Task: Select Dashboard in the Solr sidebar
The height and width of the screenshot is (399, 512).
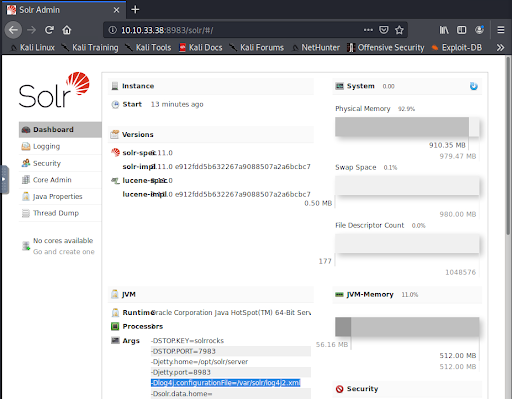Action: [x=60, y=130]
